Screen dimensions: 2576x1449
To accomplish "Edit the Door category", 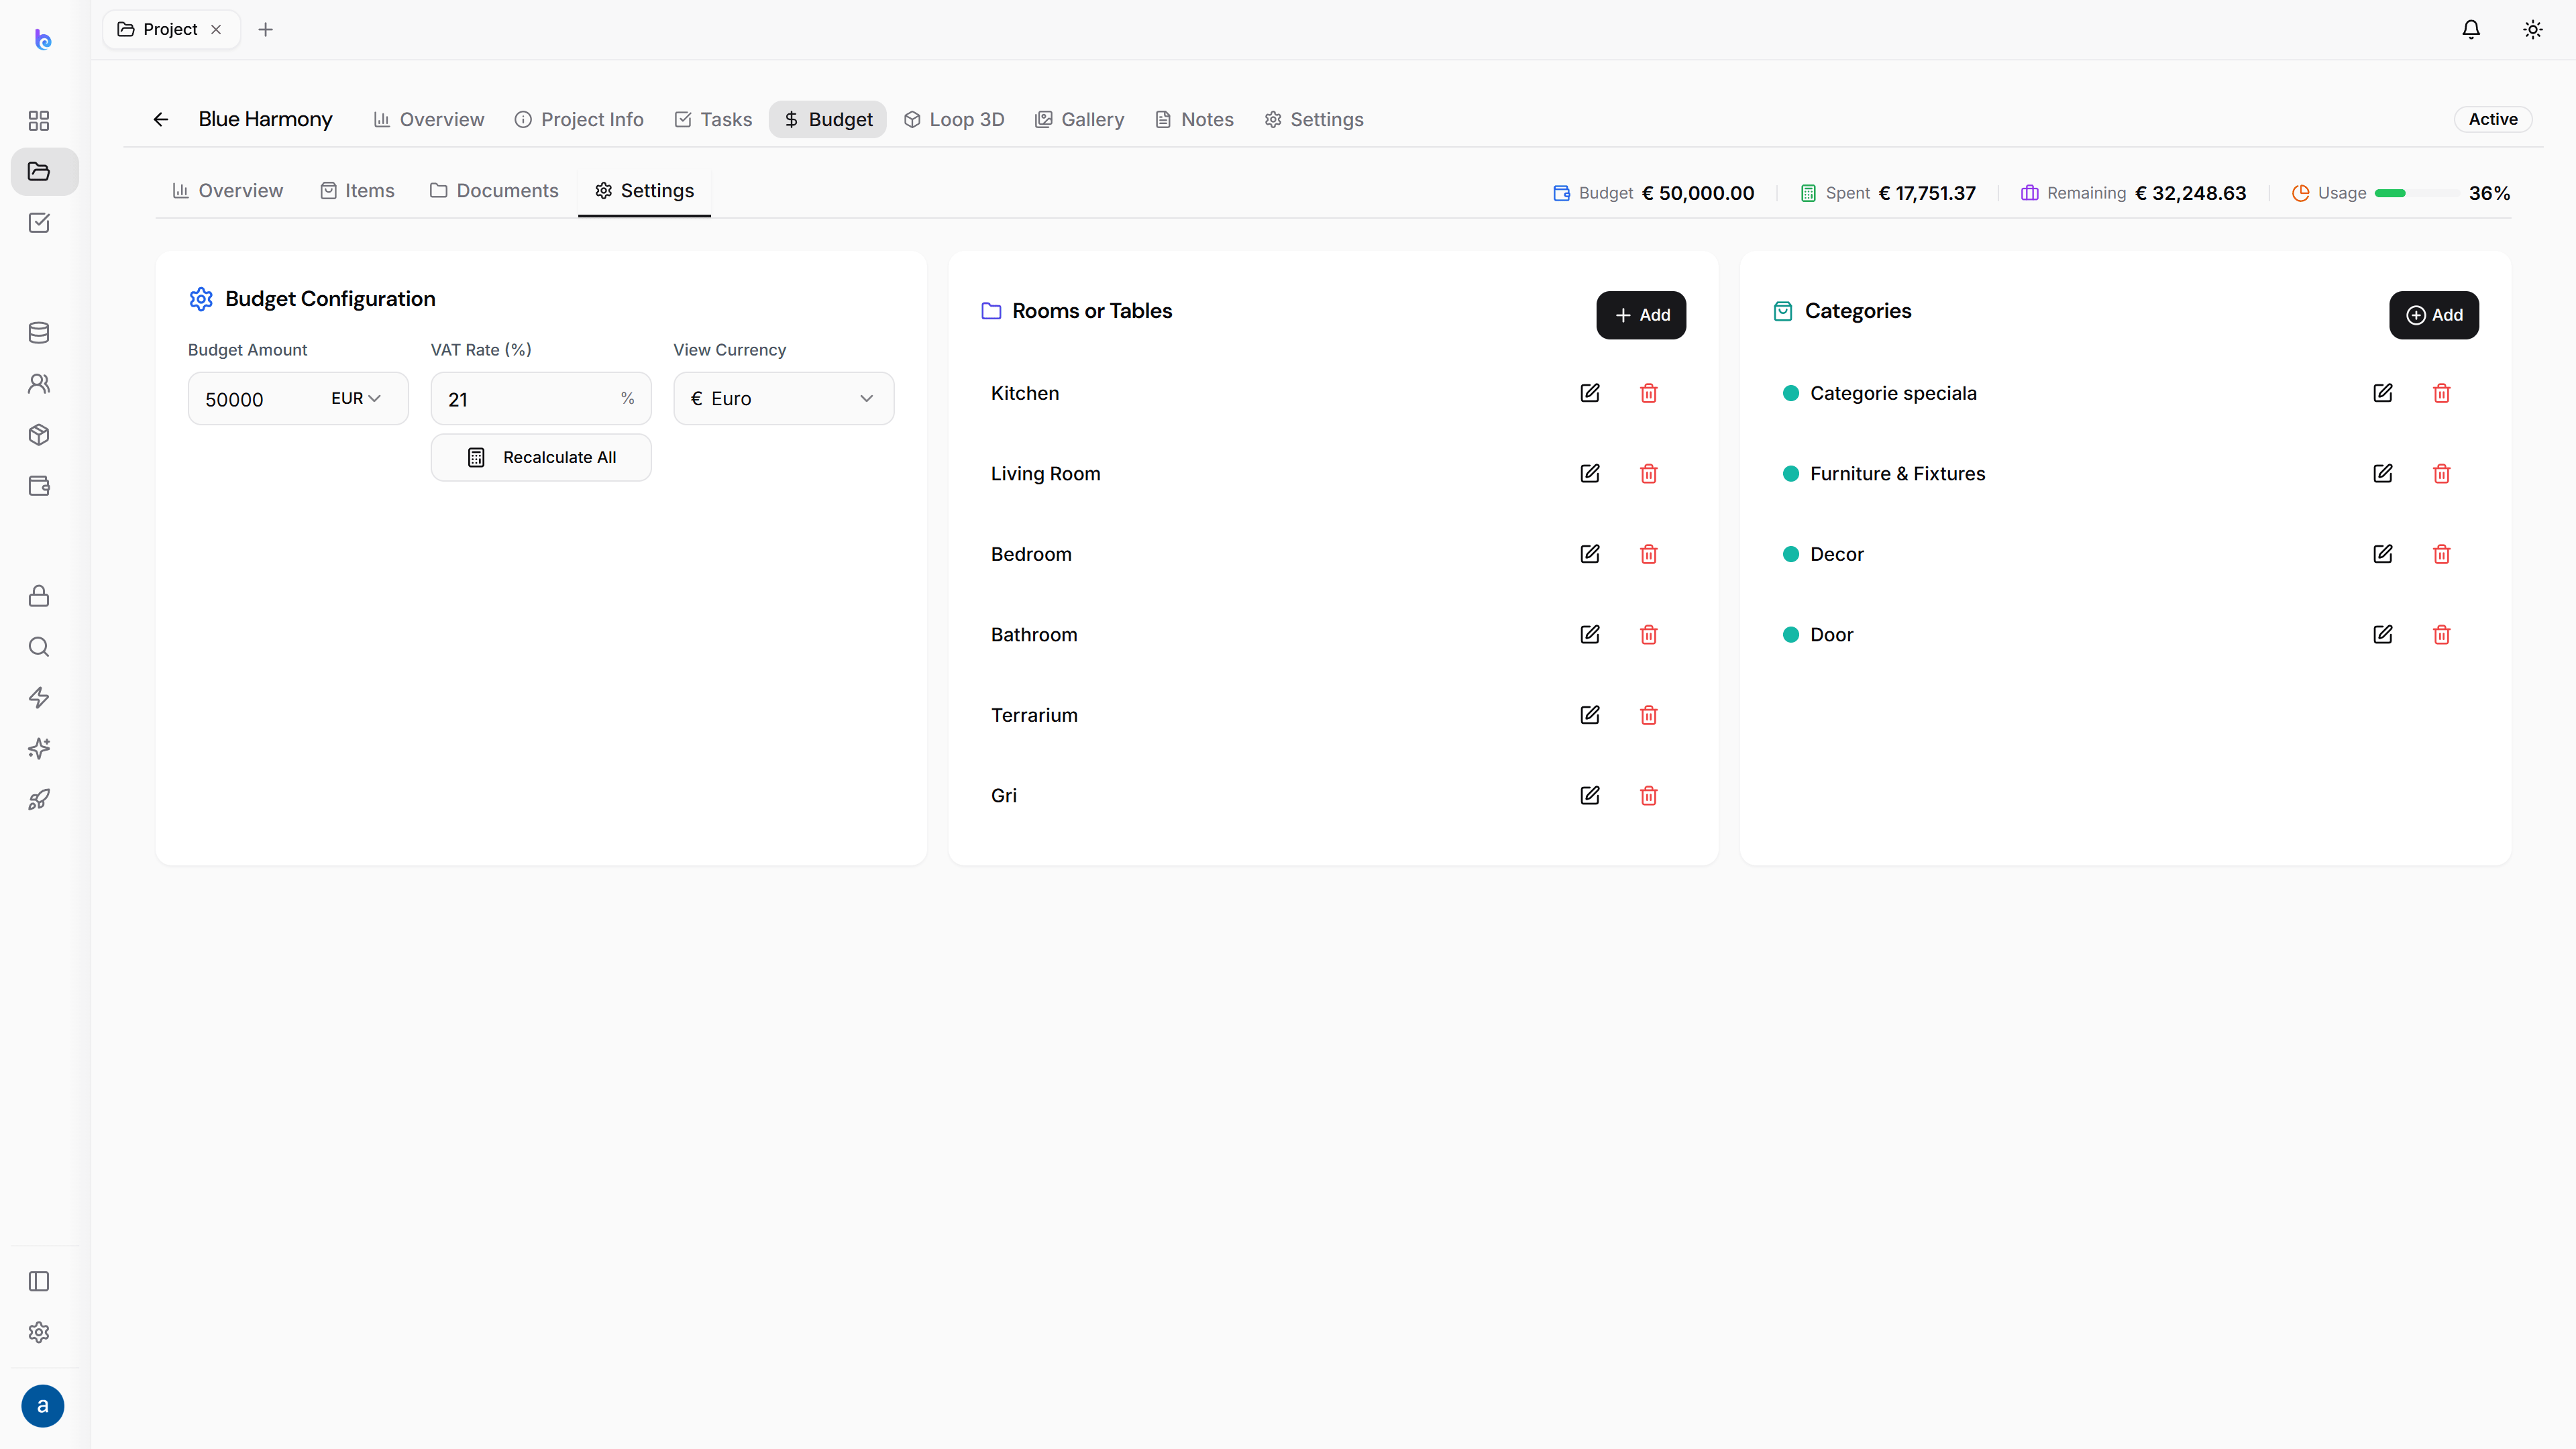I will coord(2383,635).
